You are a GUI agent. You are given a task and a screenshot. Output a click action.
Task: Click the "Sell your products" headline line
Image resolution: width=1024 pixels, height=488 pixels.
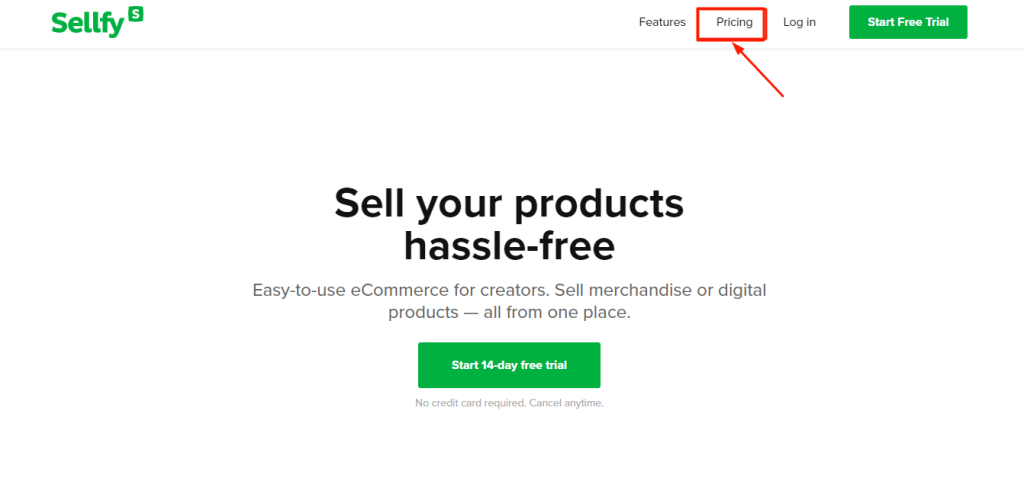pos(509,204)
